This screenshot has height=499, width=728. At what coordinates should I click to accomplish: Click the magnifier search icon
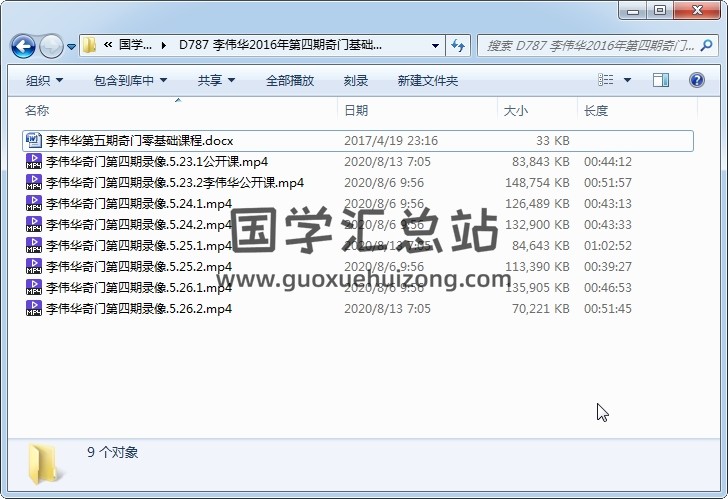click(707, 45)
